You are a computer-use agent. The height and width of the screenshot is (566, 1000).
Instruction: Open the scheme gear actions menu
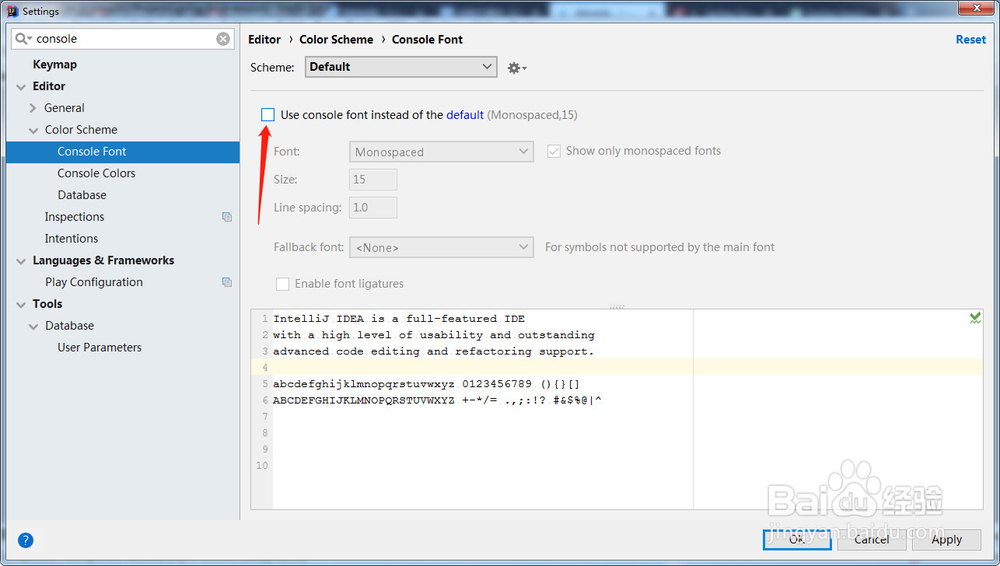517,68
